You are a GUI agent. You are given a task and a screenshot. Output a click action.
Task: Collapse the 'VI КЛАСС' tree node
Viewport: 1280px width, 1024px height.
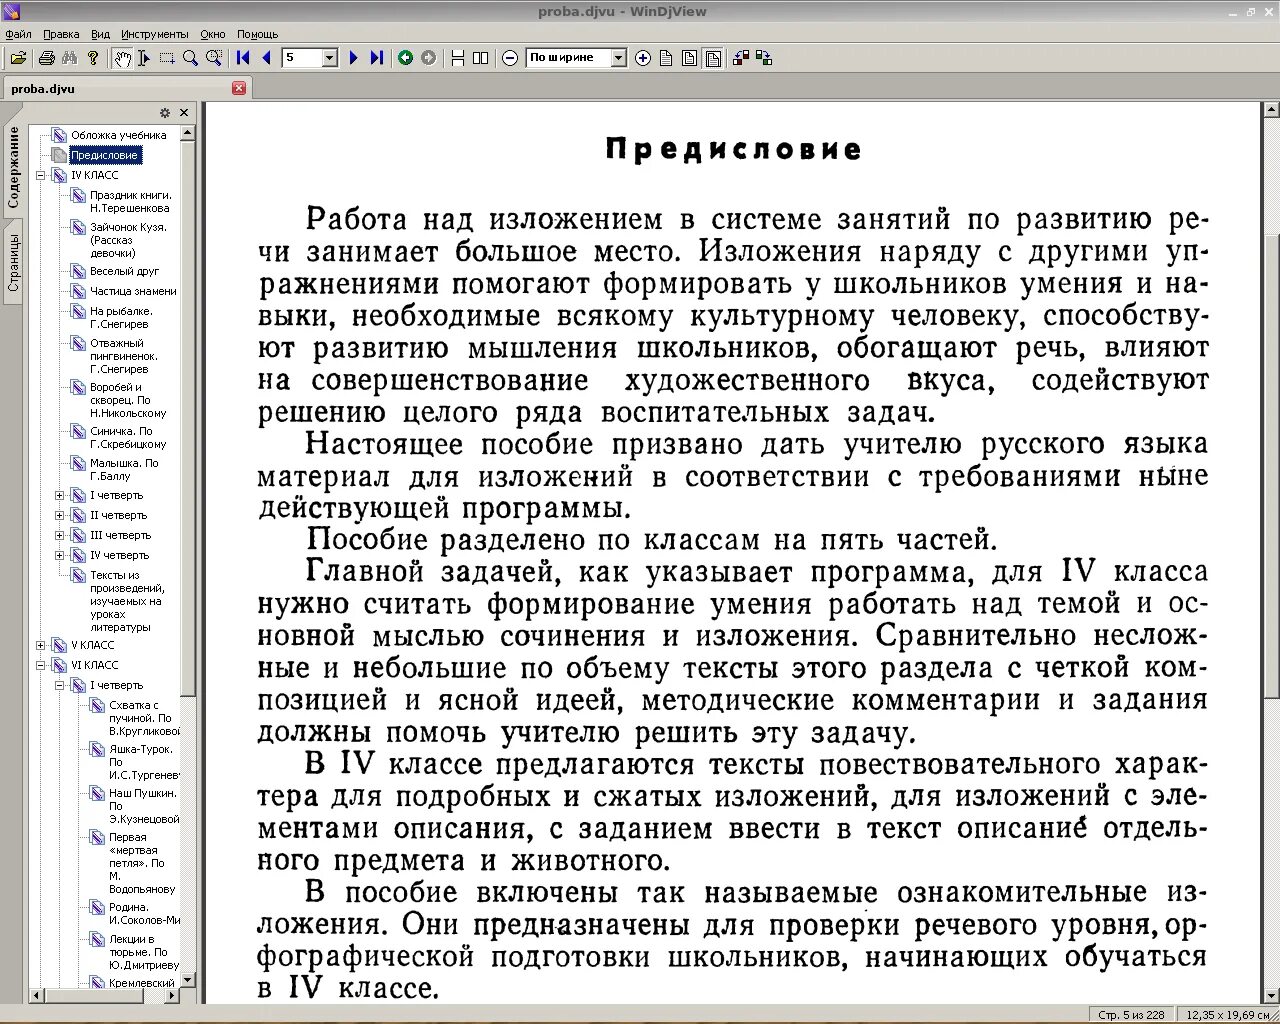[x=41, y=665]
